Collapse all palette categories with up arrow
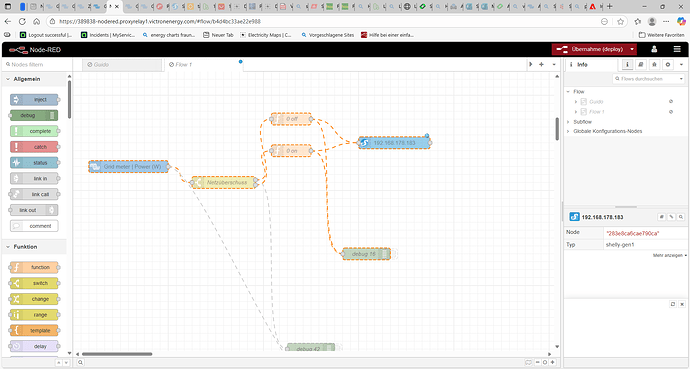The image size is (690, 369). pyautogui.click(x=59, y=363)
